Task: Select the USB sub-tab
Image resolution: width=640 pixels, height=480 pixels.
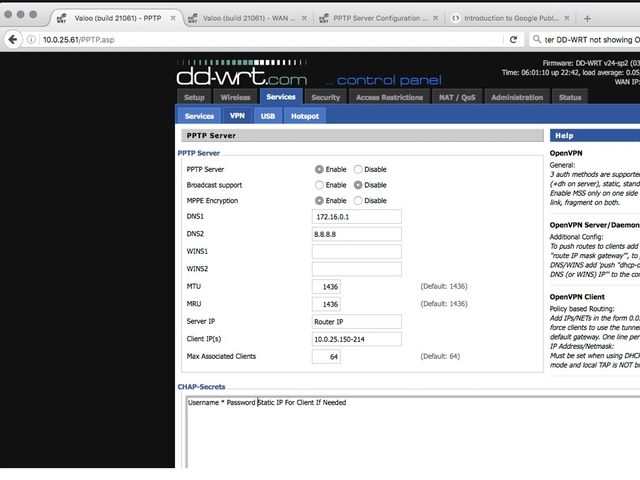Action: tap(268, 116)
